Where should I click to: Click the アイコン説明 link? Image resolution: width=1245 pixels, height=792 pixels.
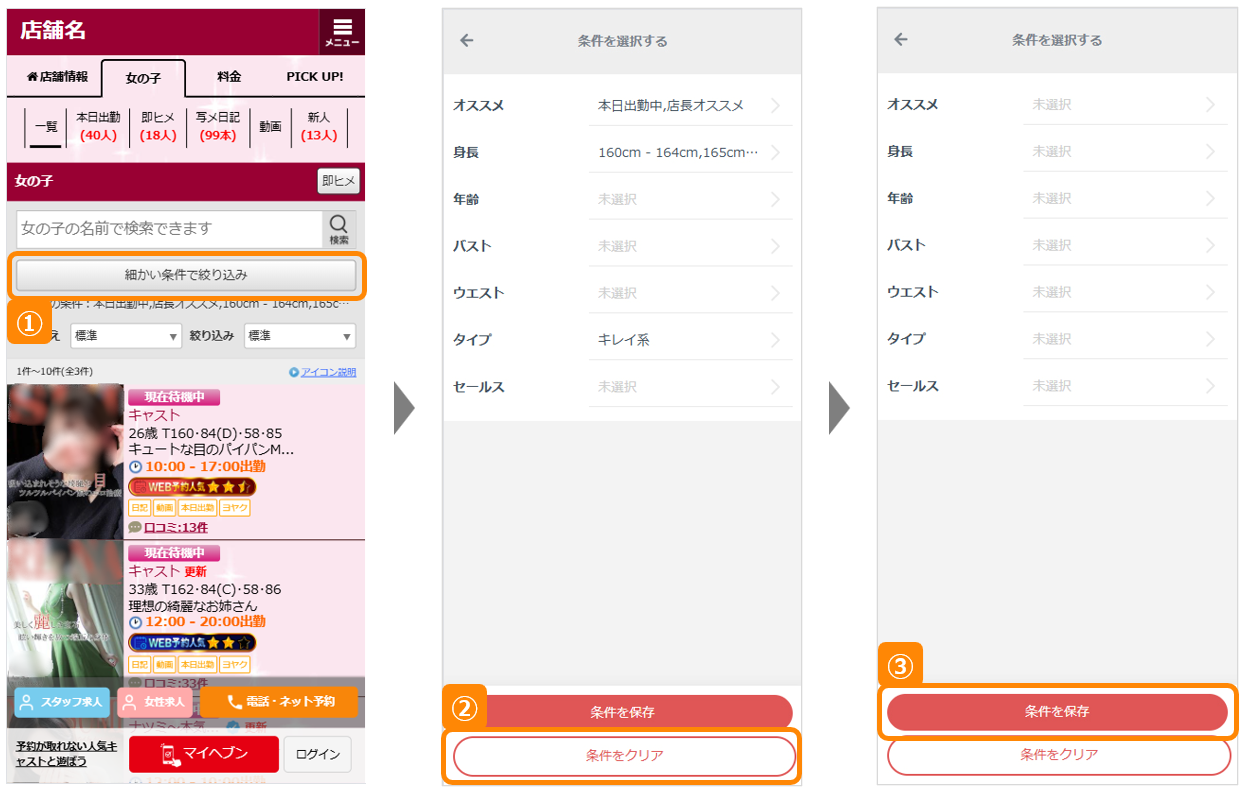pos(322,372)
